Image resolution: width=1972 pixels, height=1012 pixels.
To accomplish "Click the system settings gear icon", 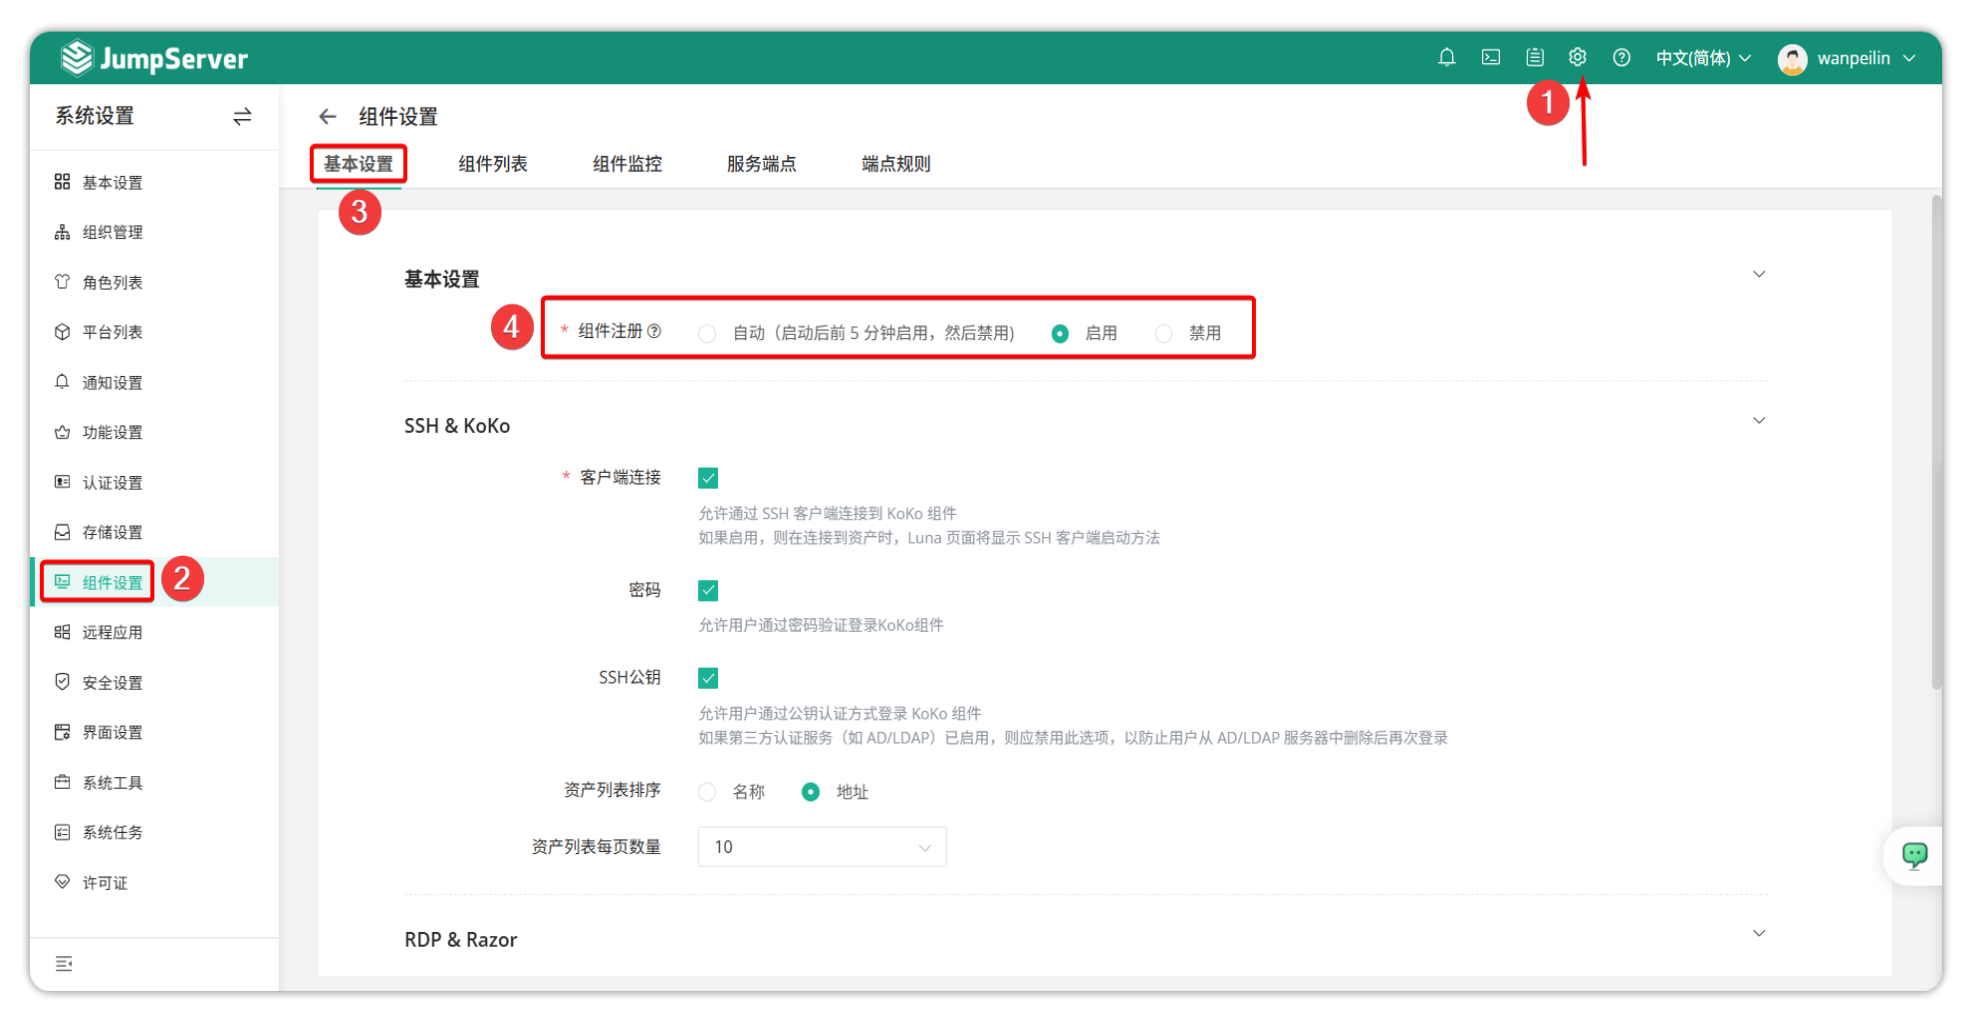I will coord(1577,57).
